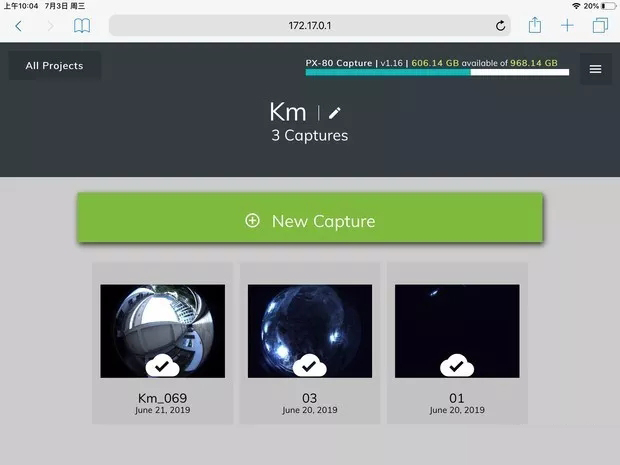Click the Km project title
Screen dimensions: 620x465
coord(288,112)
